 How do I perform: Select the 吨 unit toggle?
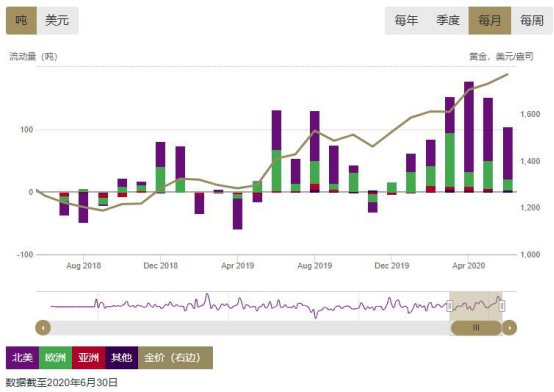coord(21,21)
